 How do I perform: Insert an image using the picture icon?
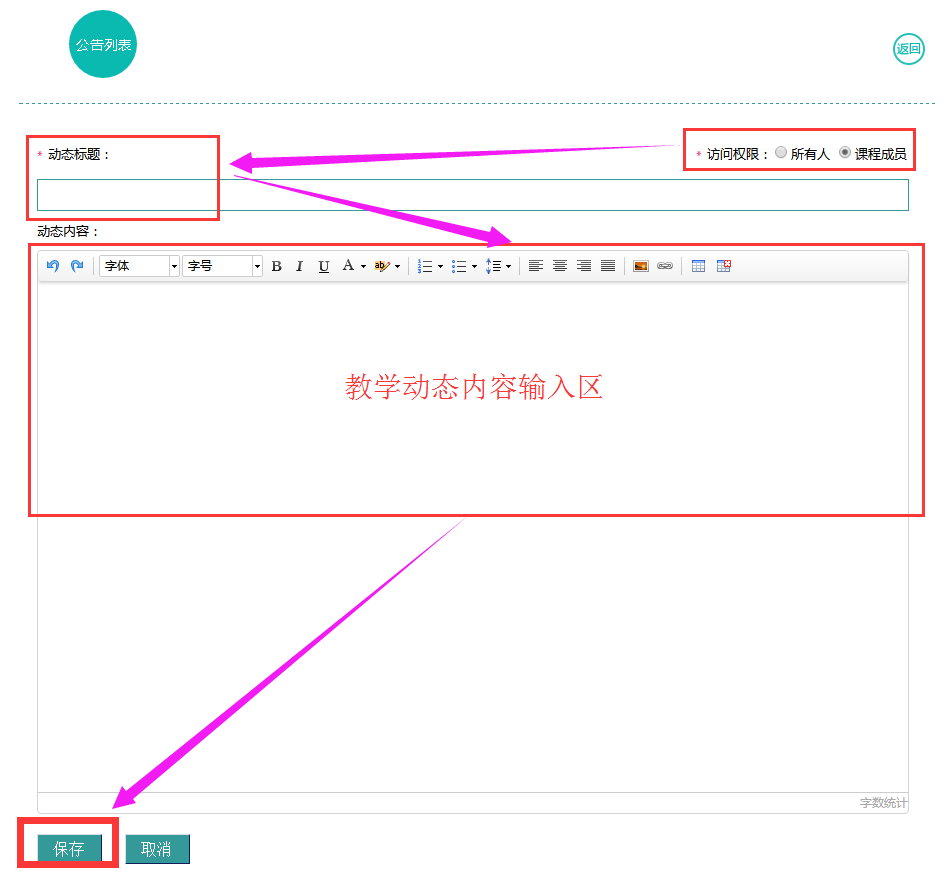tap(641, 266)
